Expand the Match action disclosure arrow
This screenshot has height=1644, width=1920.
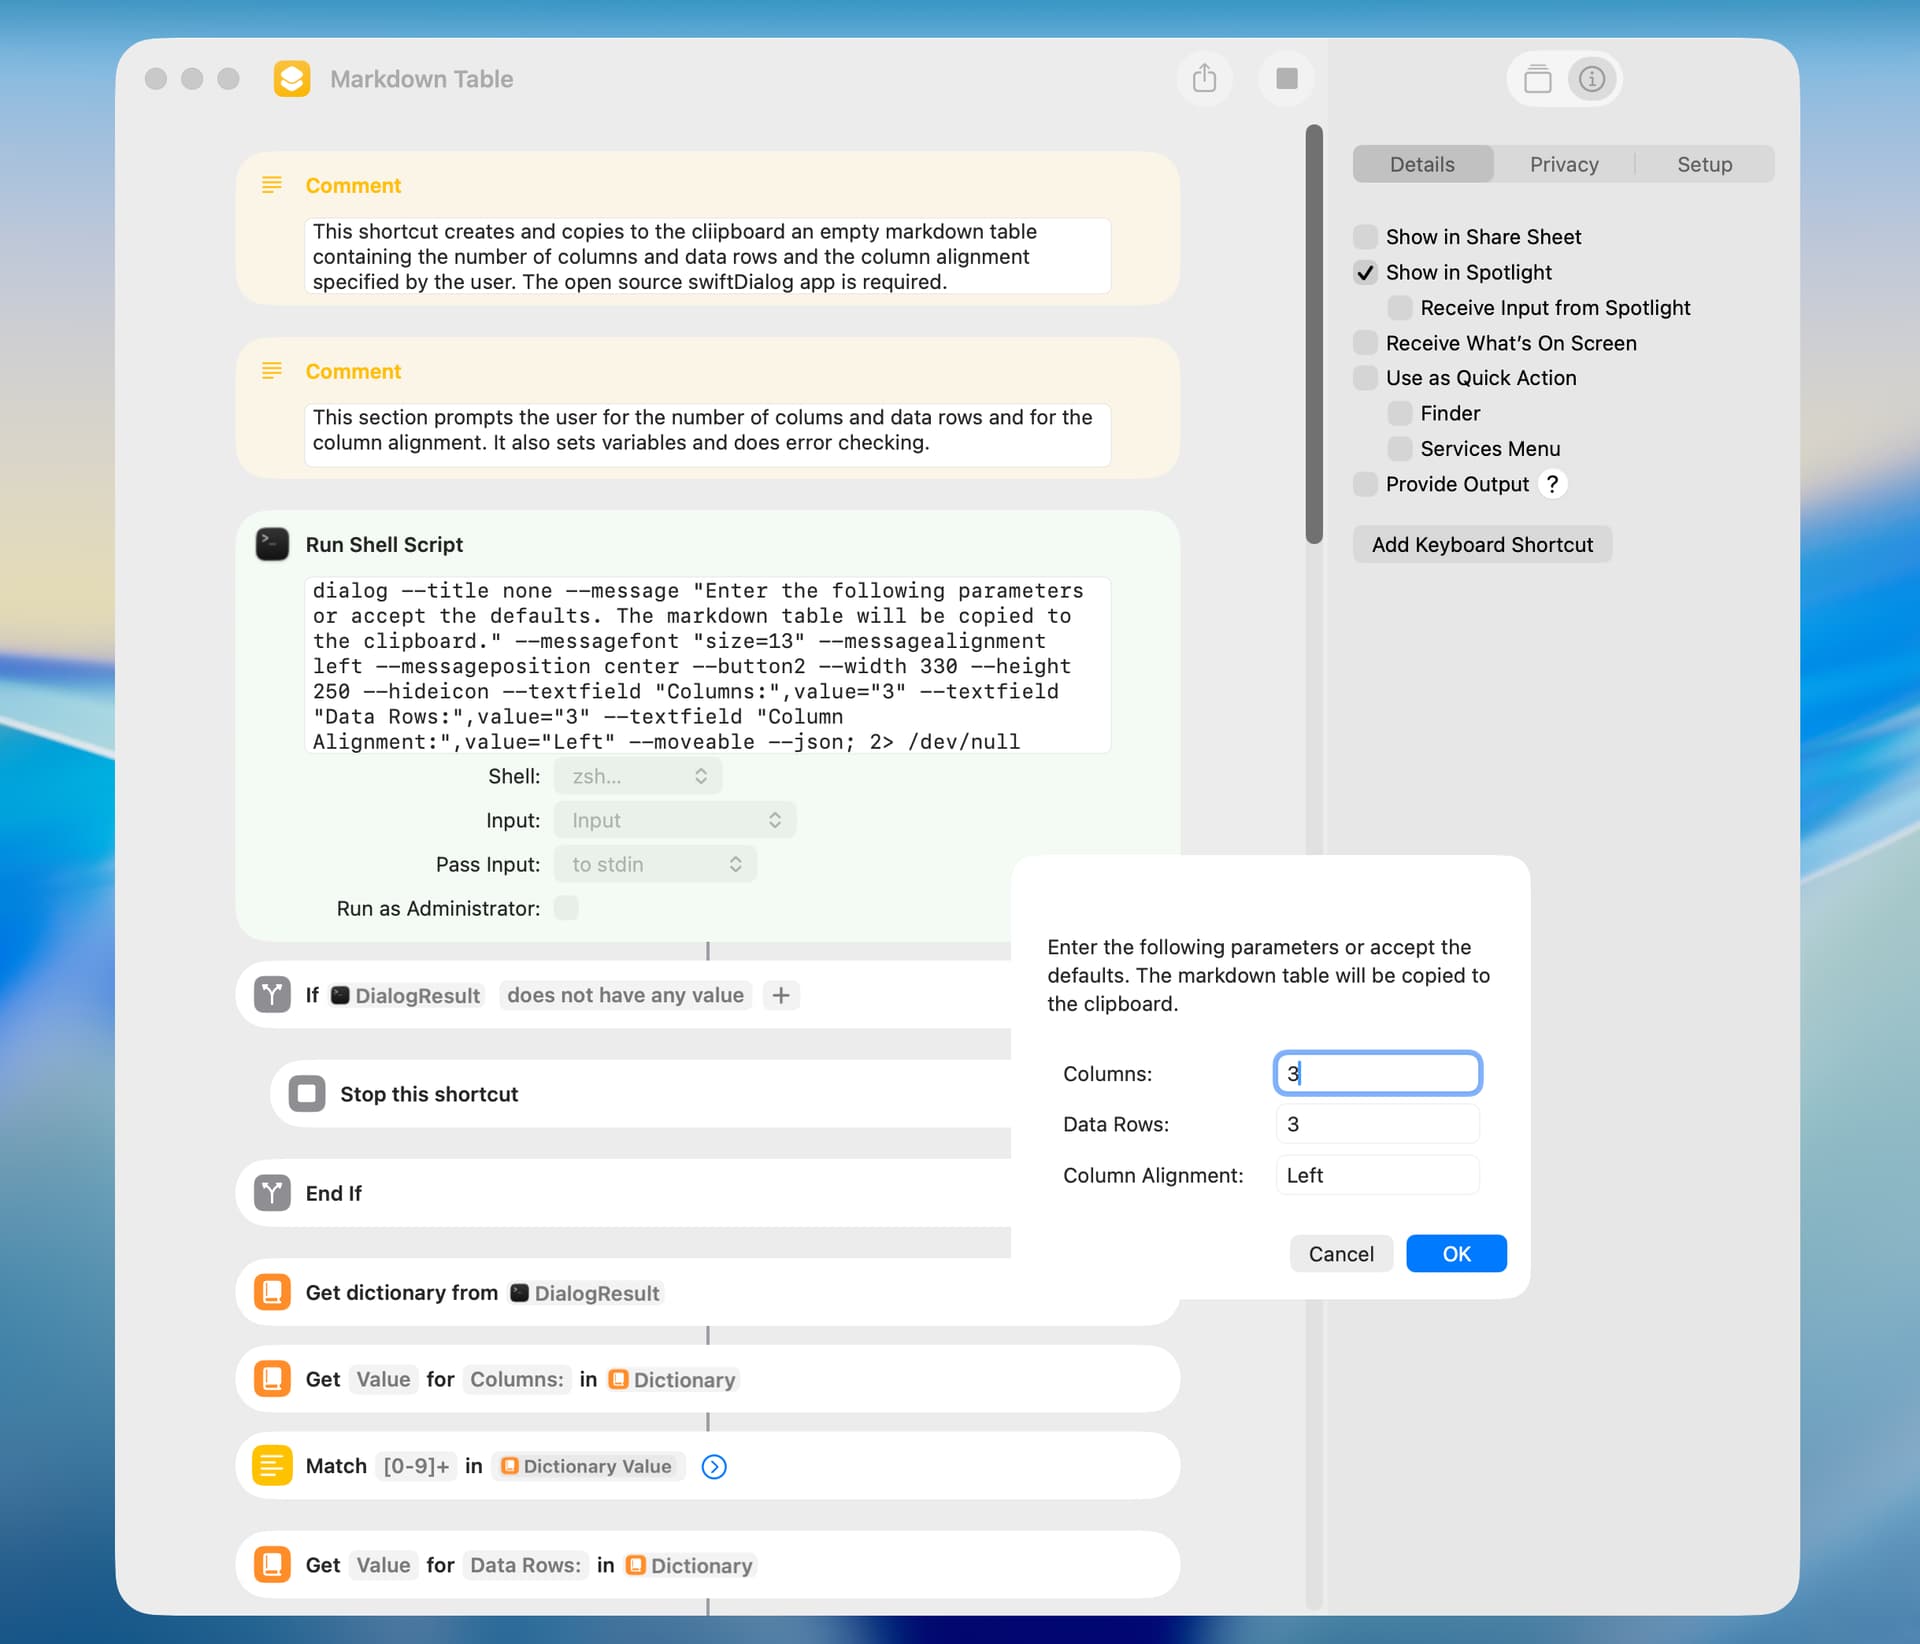click(714, 1466)
